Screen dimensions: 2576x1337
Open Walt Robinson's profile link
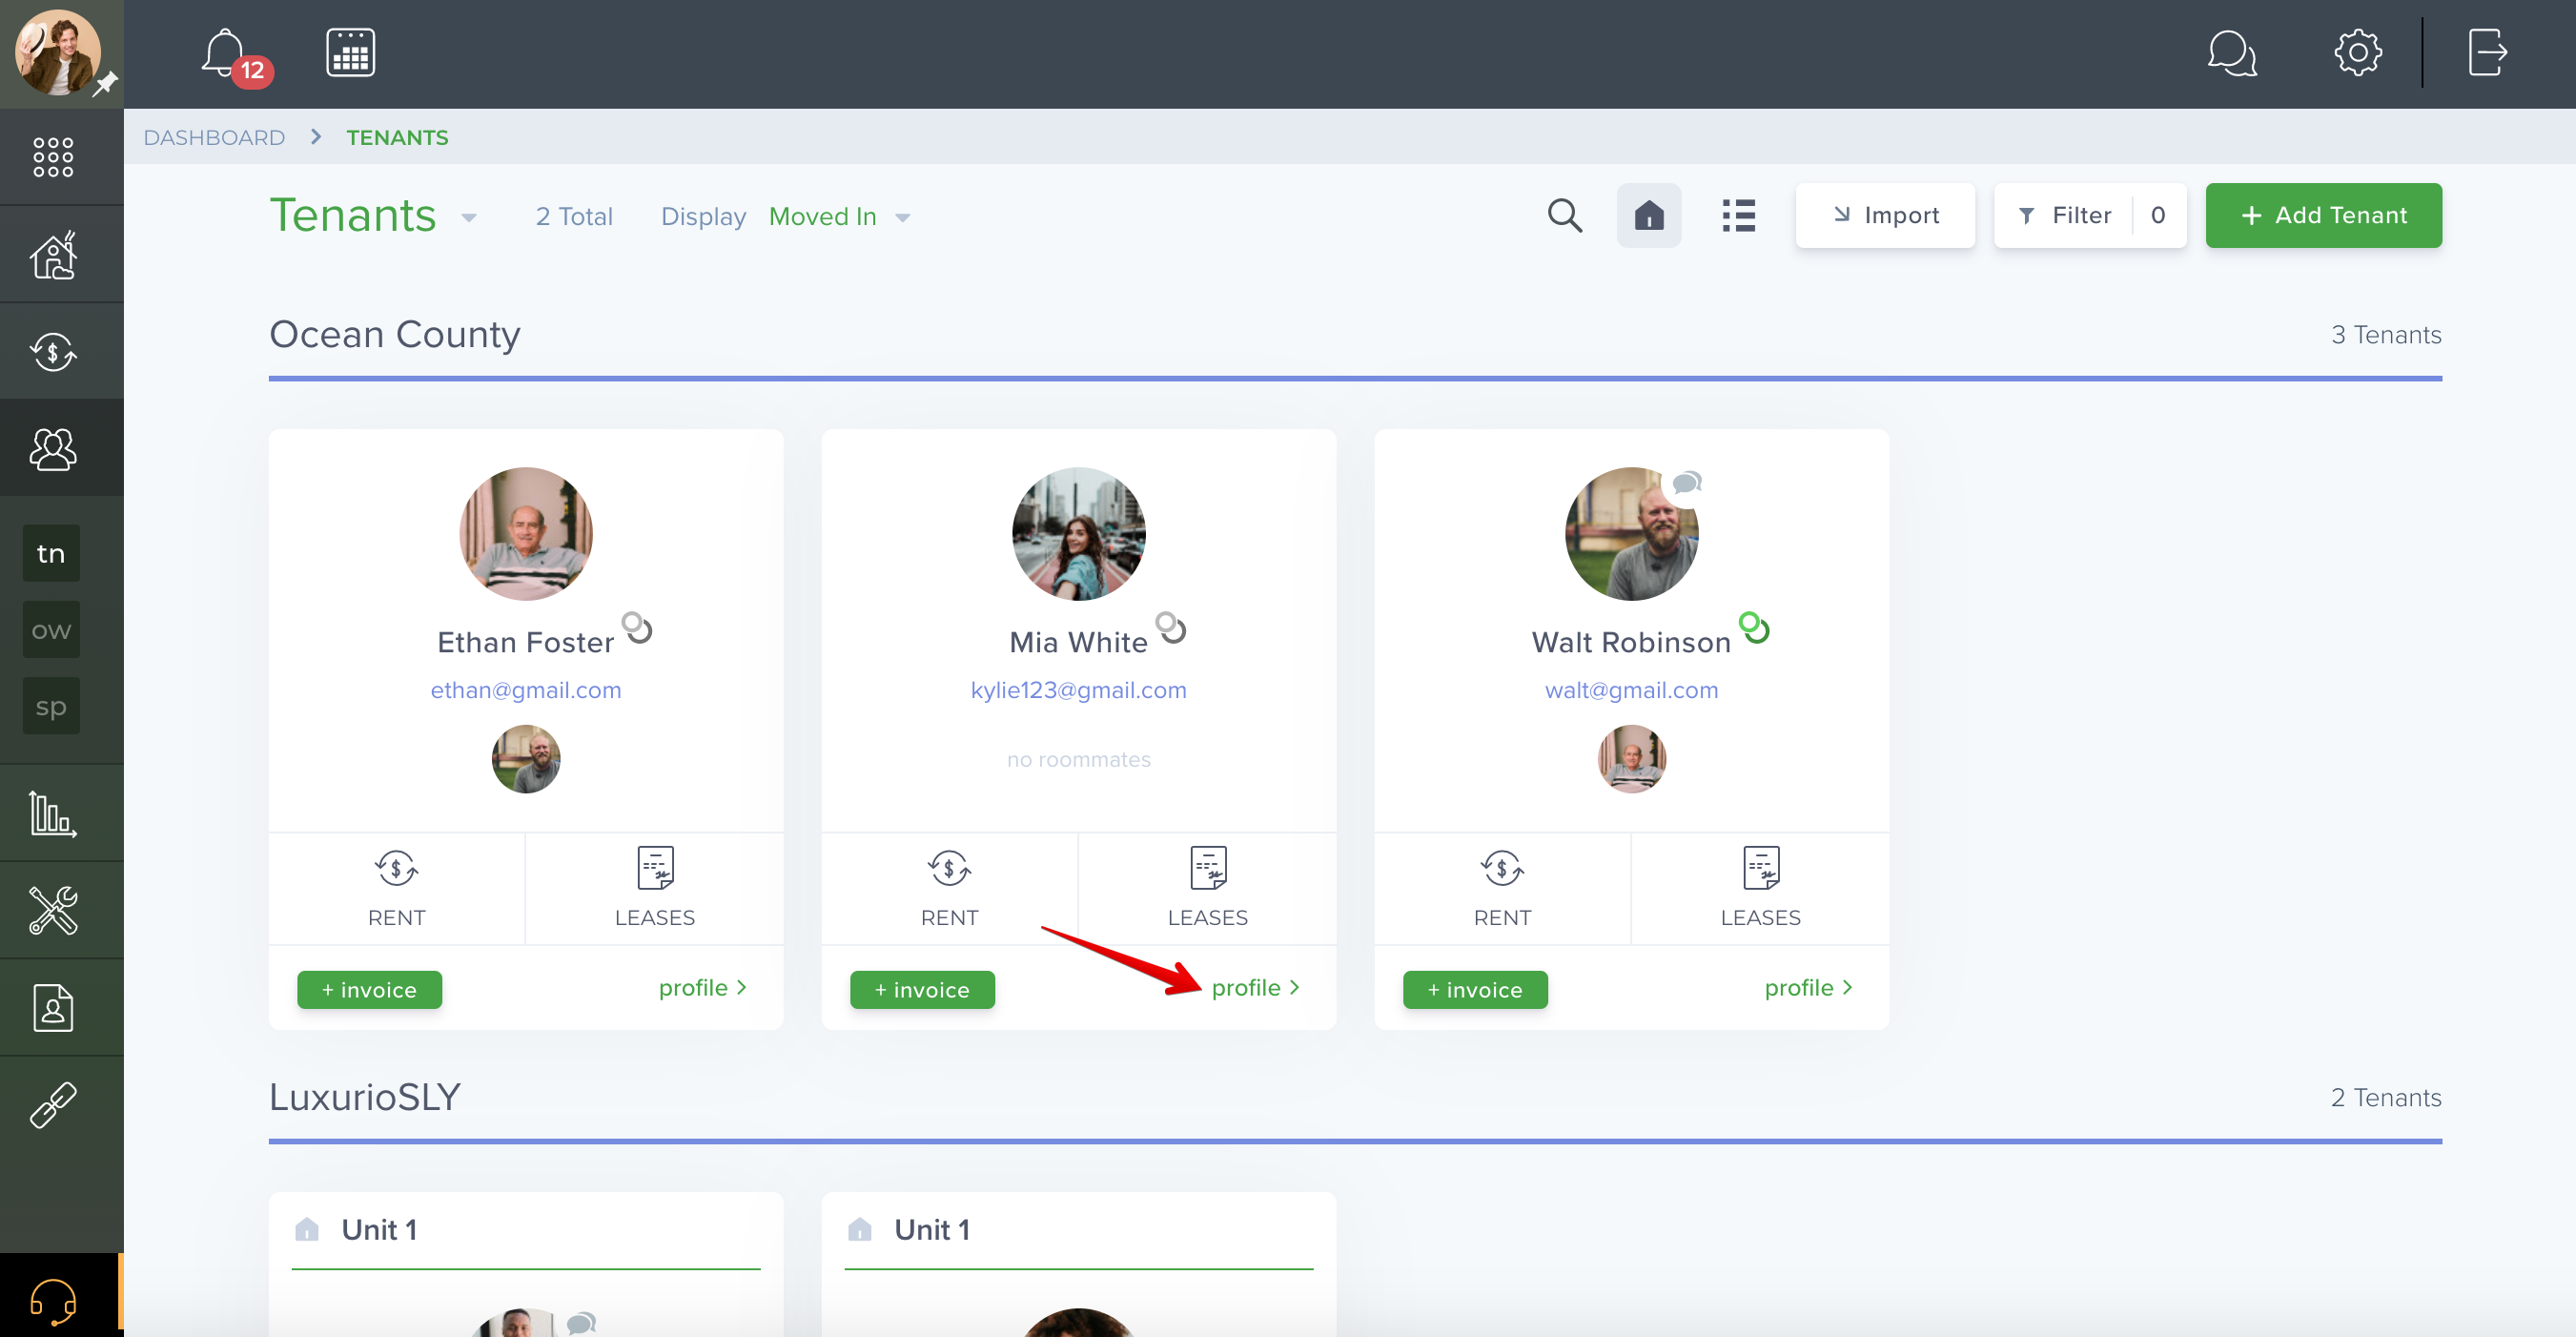tap(1808, 987)
